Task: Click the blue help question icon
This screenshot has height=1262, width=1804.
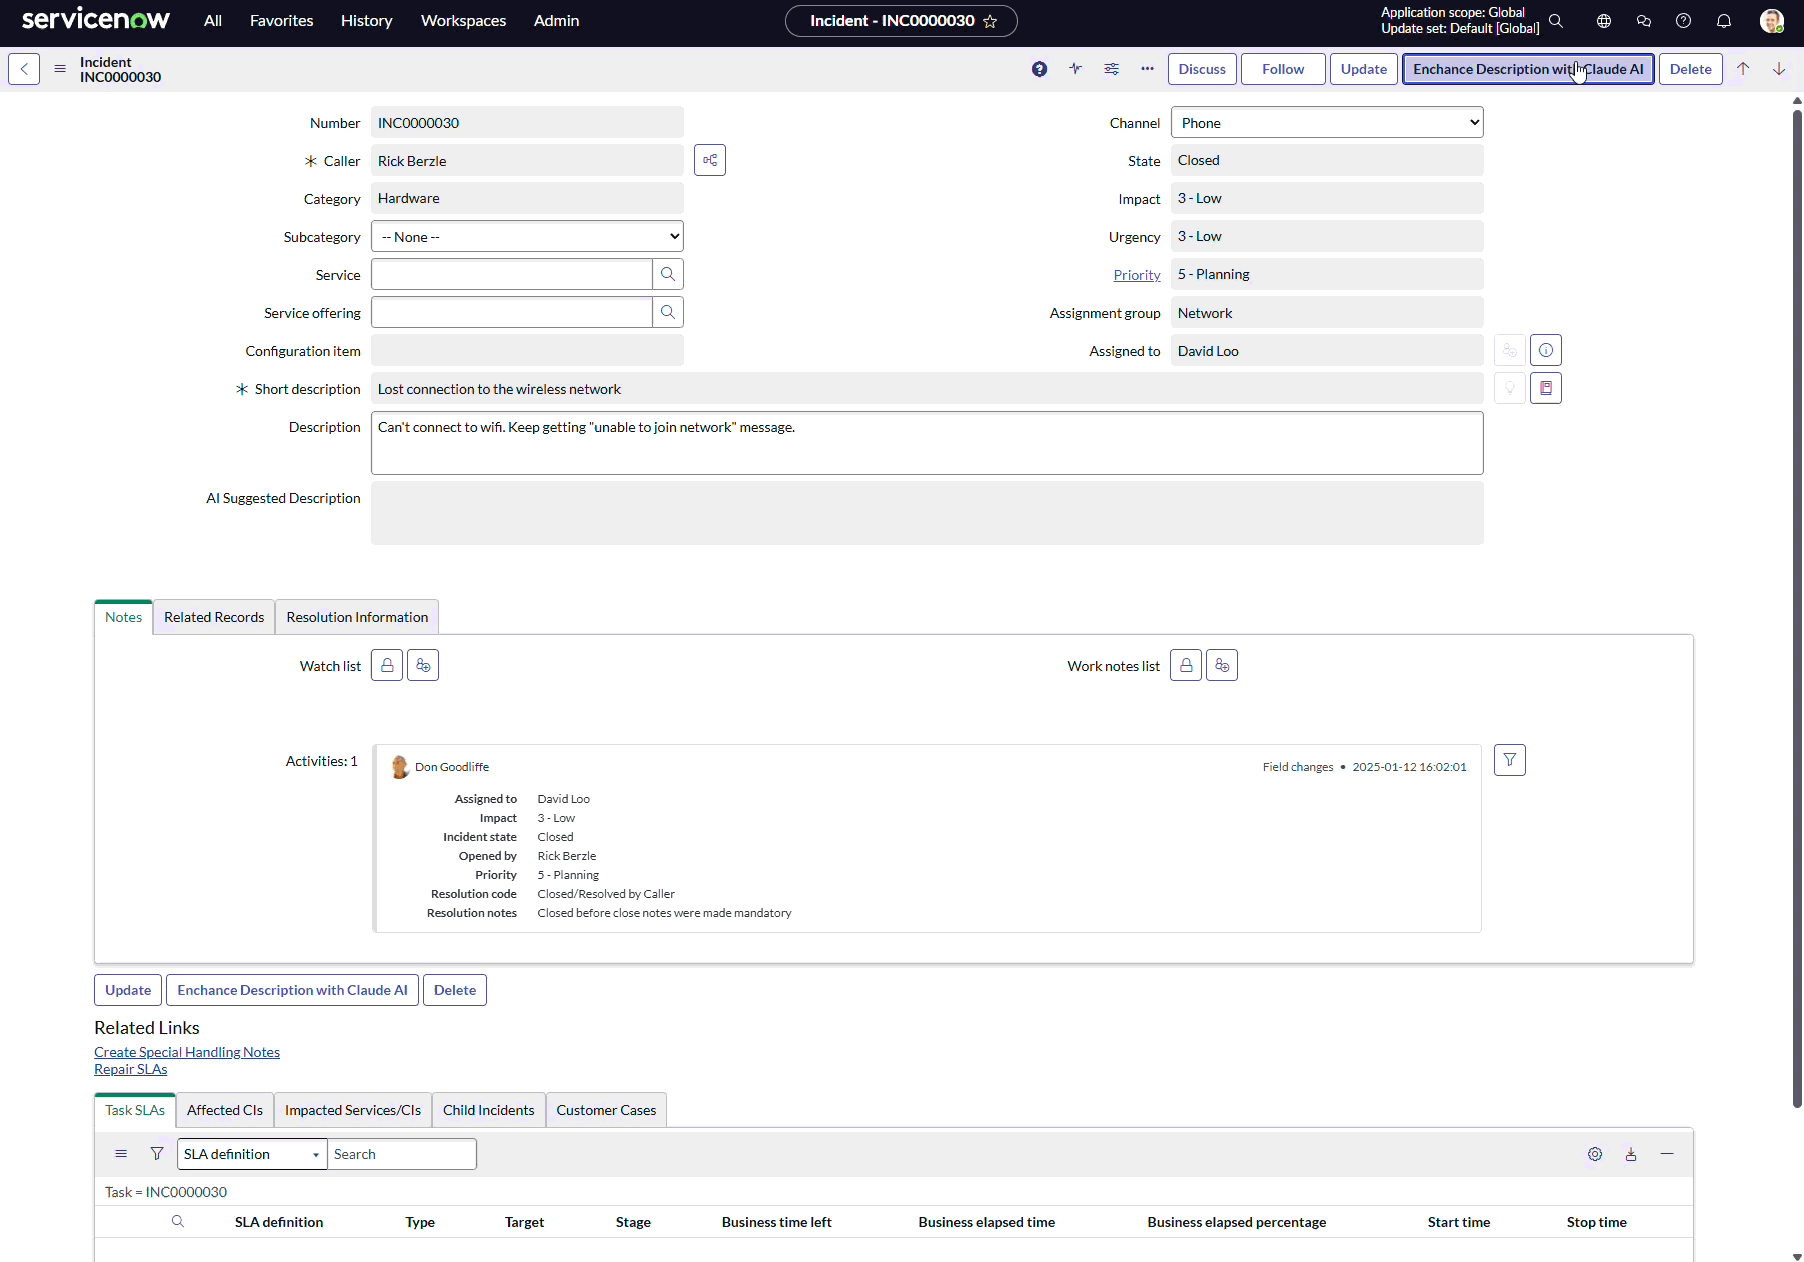Action: (1040, 69)
